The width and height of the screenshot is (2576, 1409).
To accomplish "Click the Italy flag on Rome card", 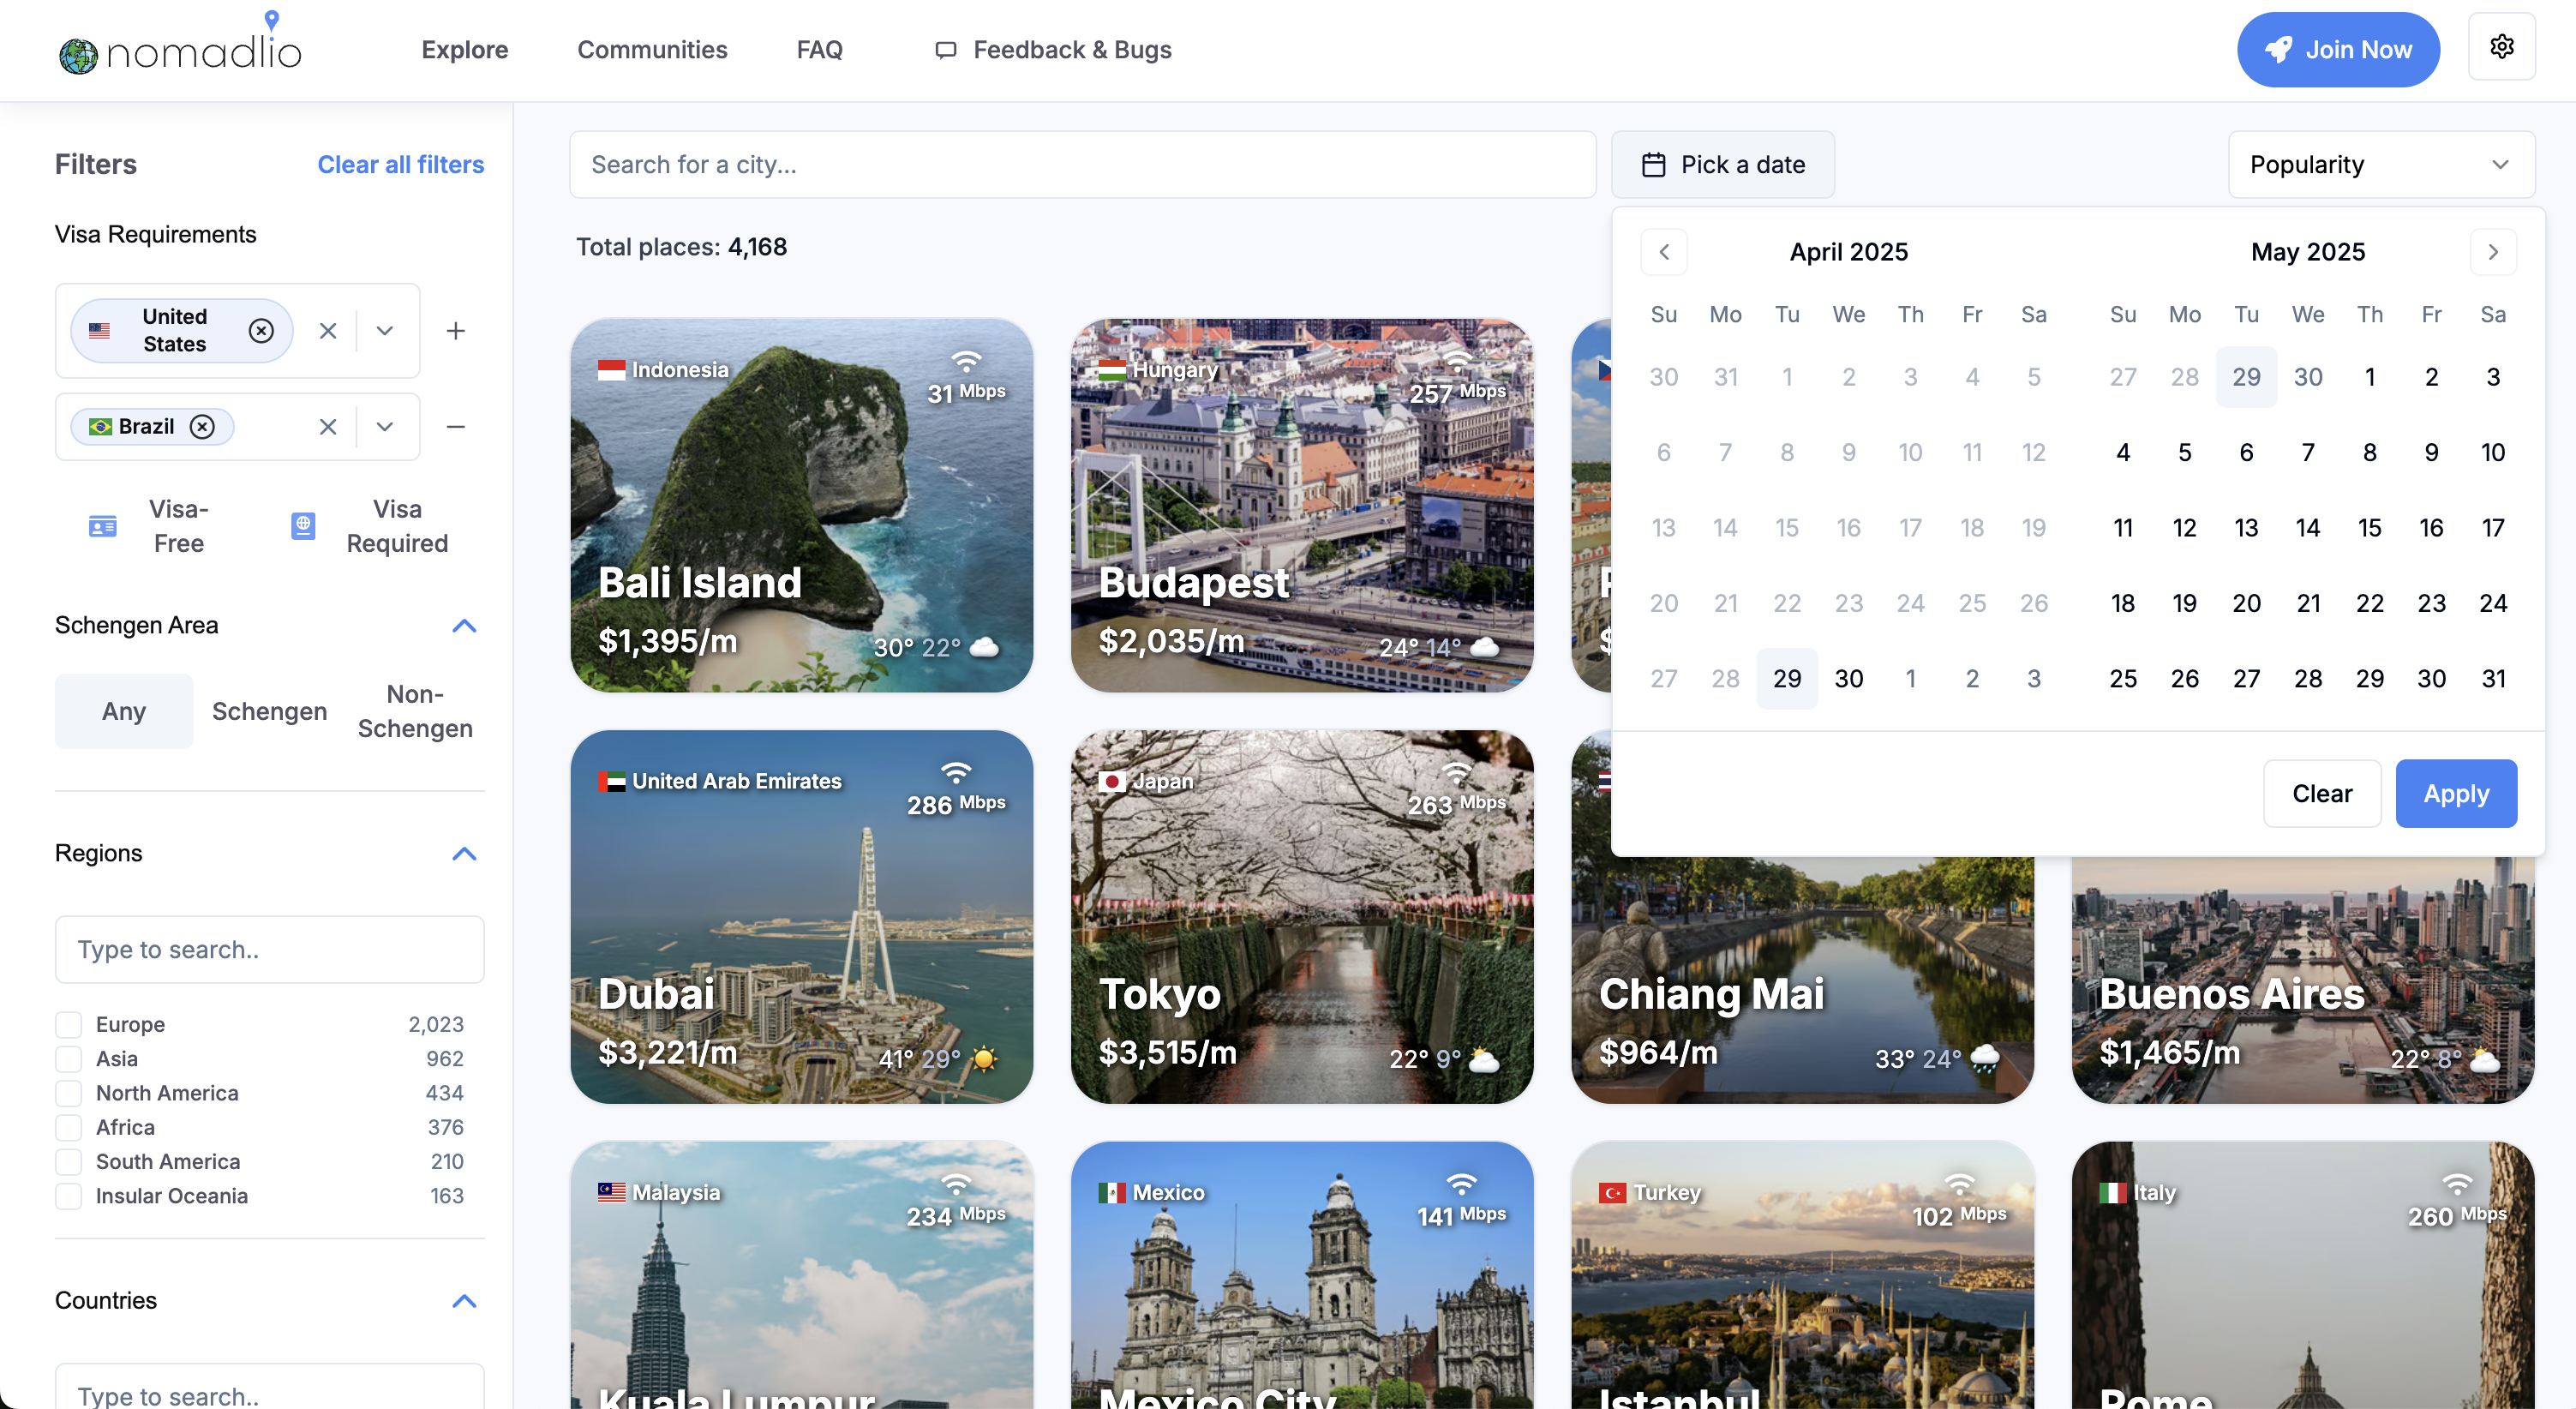I will (x=2113, y=1193).
